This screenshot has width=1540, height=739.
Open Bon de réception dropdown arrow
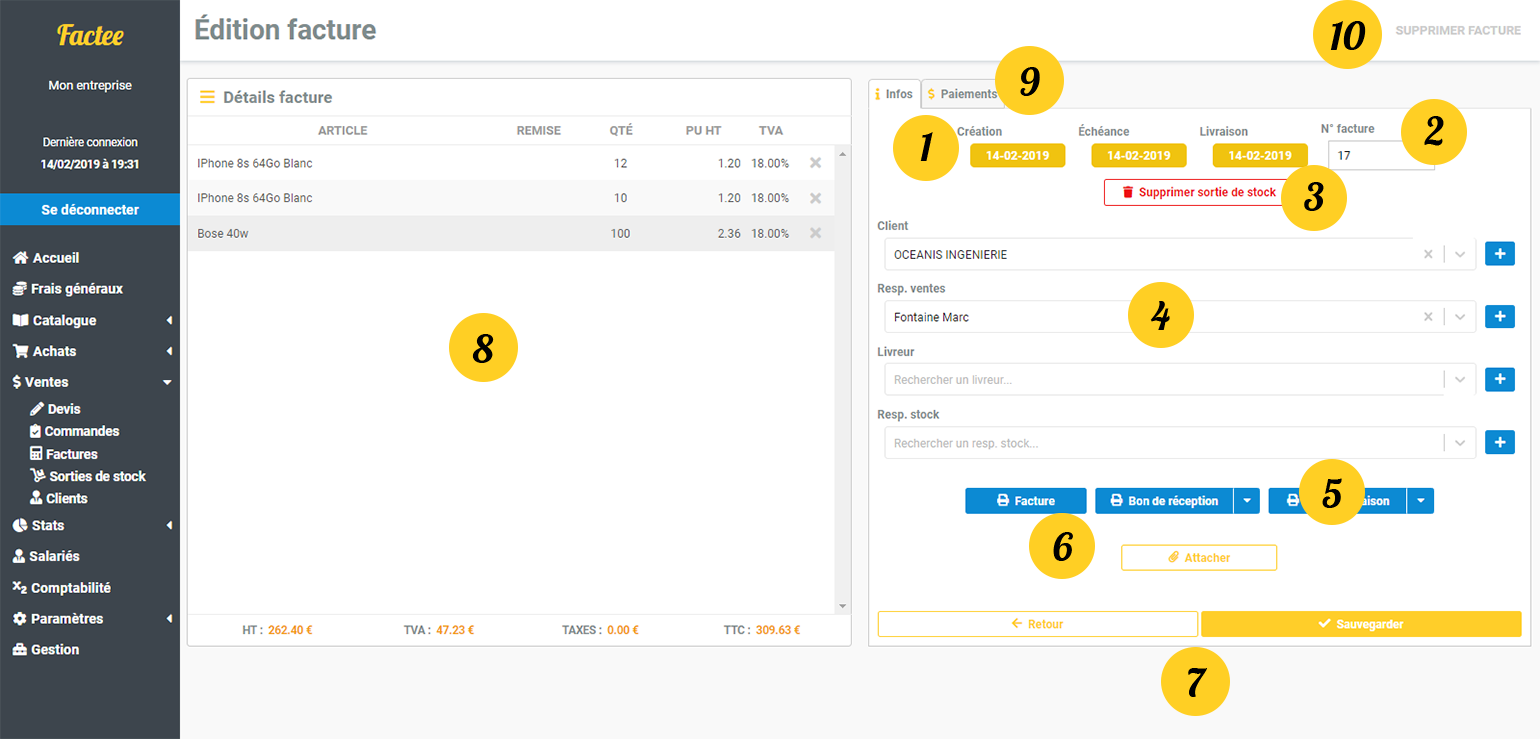click(1246, 501)
